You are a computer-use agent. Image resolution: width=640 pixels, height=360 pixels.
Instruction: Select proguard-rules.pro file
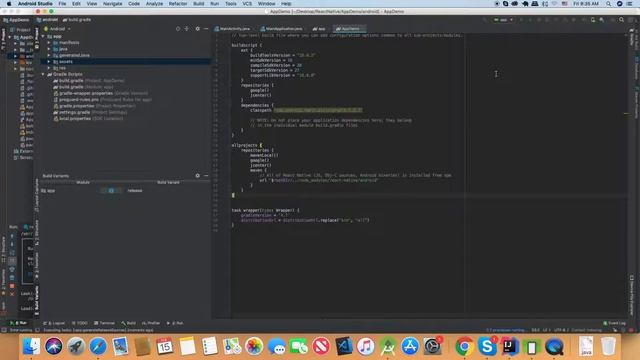pos(102,100)
